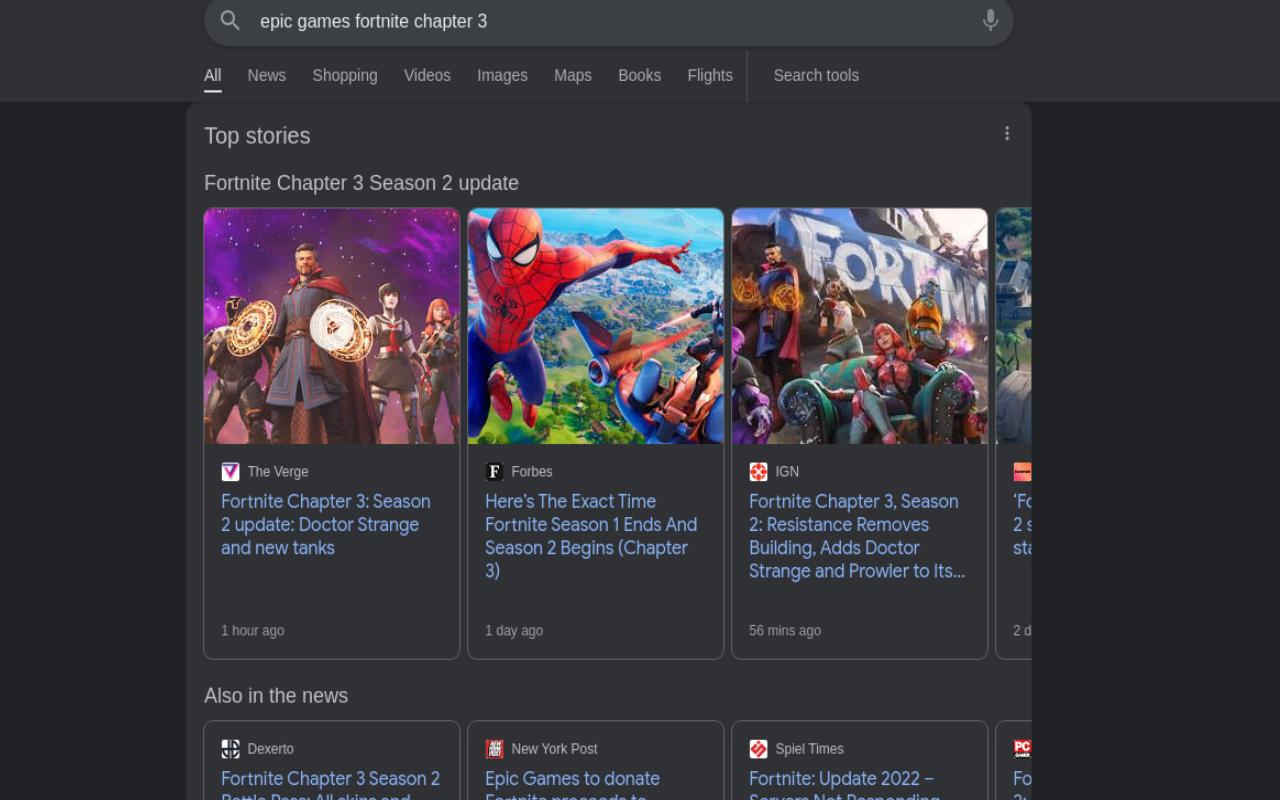Image resolution: width=1280 pixels, height=800 pixels.
Task: Switch to the Videos tab
Action: tap(427, 75)
